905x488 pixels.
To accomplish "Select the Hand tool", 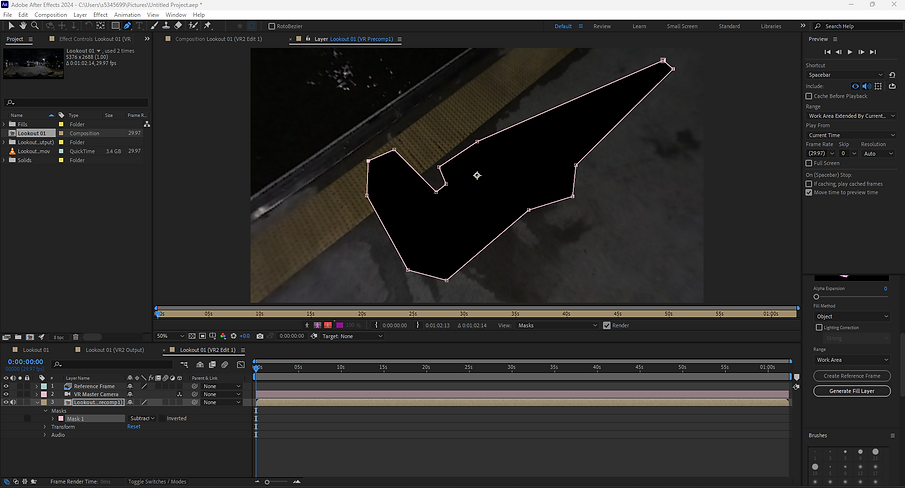I will tap(23, 25).
